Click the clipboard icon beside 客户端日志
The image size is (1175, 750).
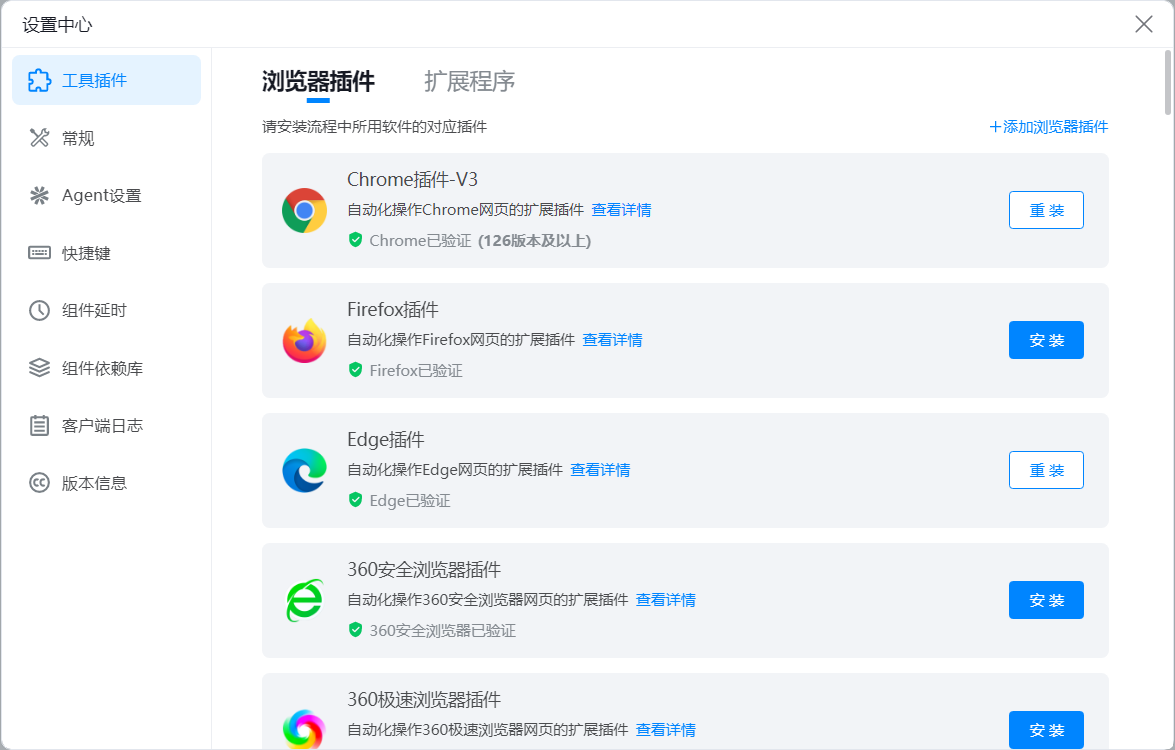[x=39, y=426]
